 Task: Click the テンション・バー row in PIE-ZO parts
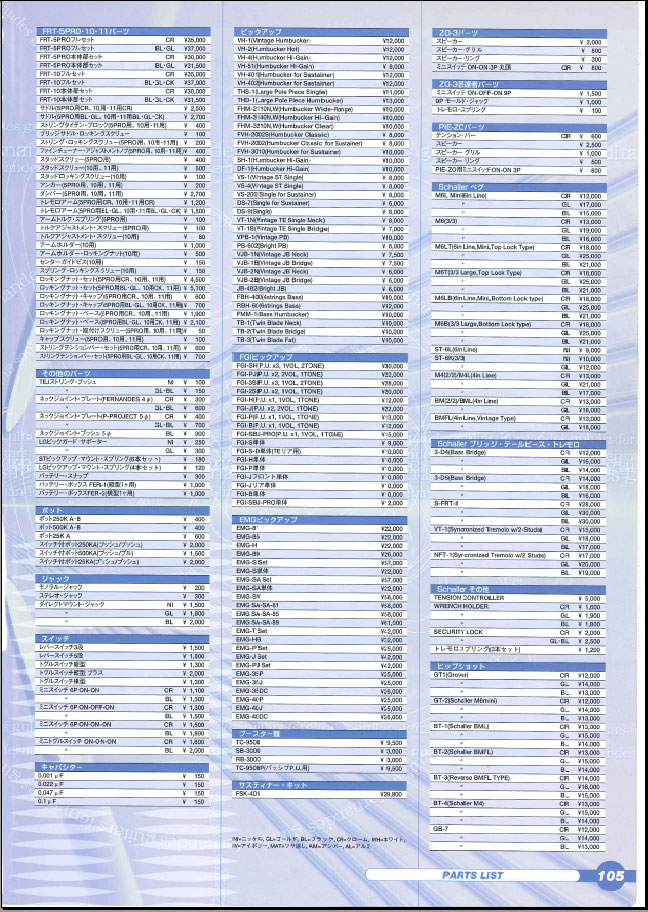519,136
